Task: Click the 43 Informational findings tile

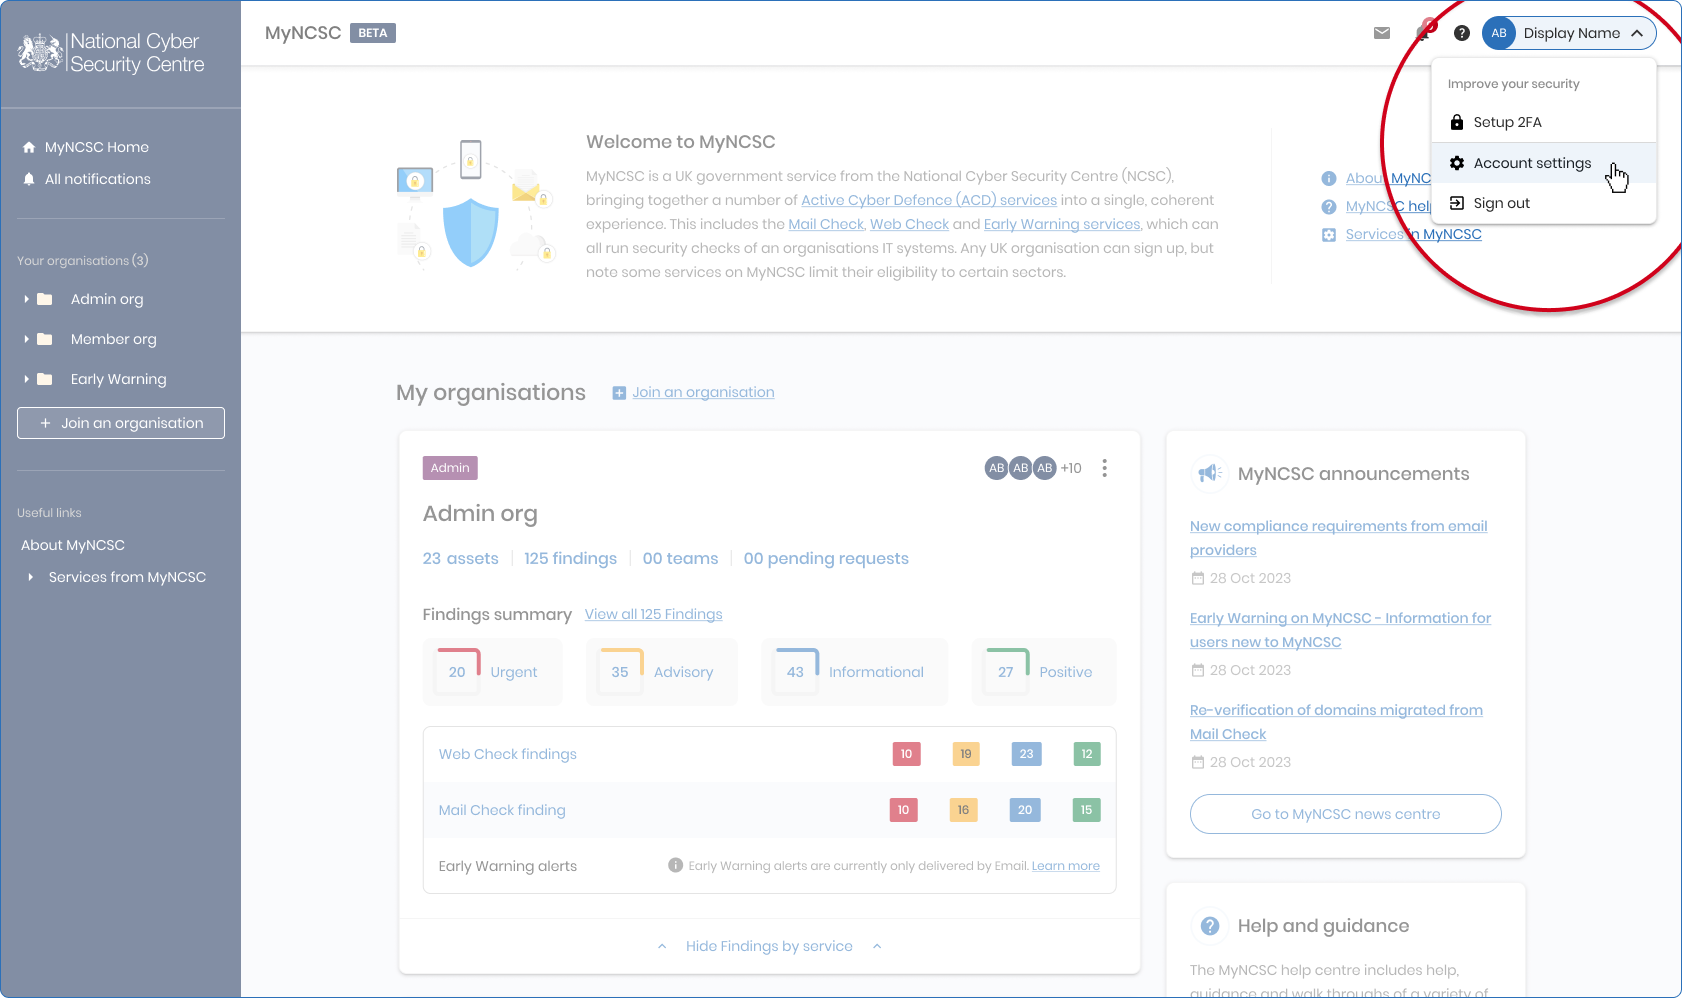Action: coord(854,672)
